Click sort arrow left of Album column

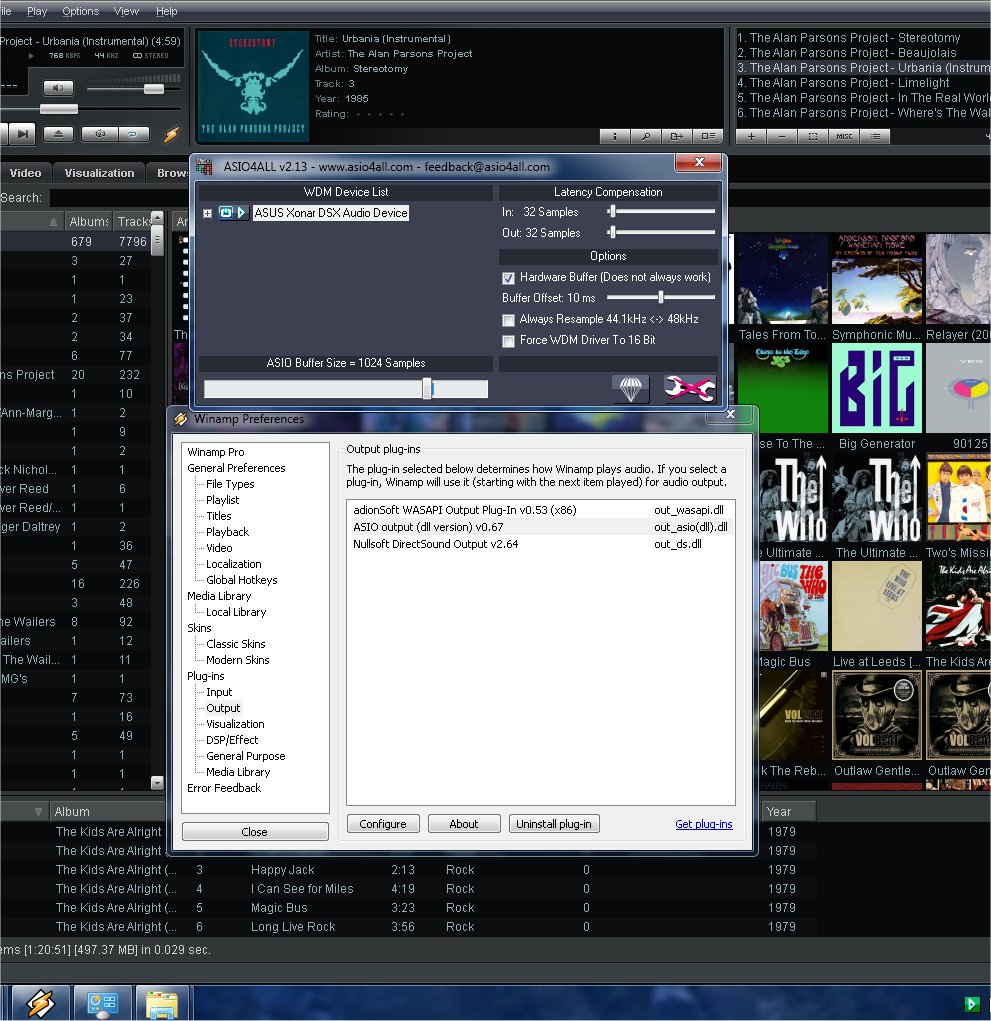38,811
